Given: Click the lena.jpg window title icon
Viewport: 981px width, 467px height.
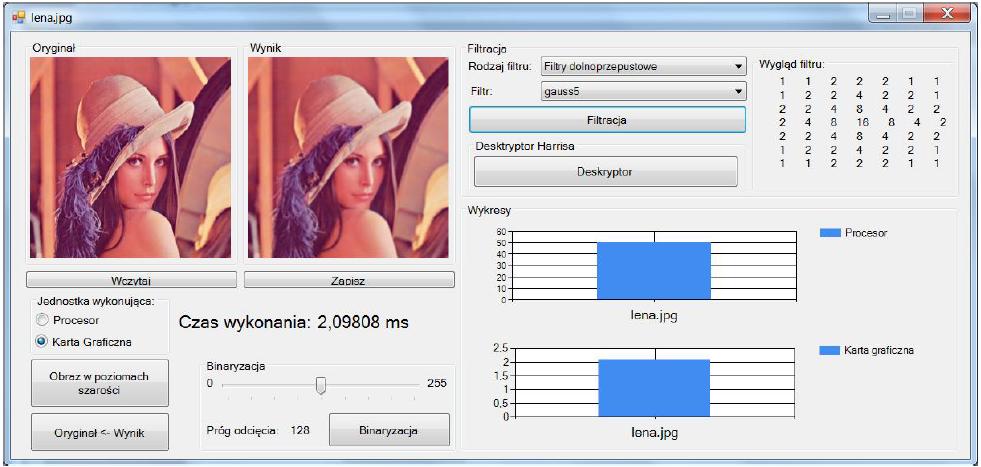Looking at the screenshot, I should click(18, 18).
